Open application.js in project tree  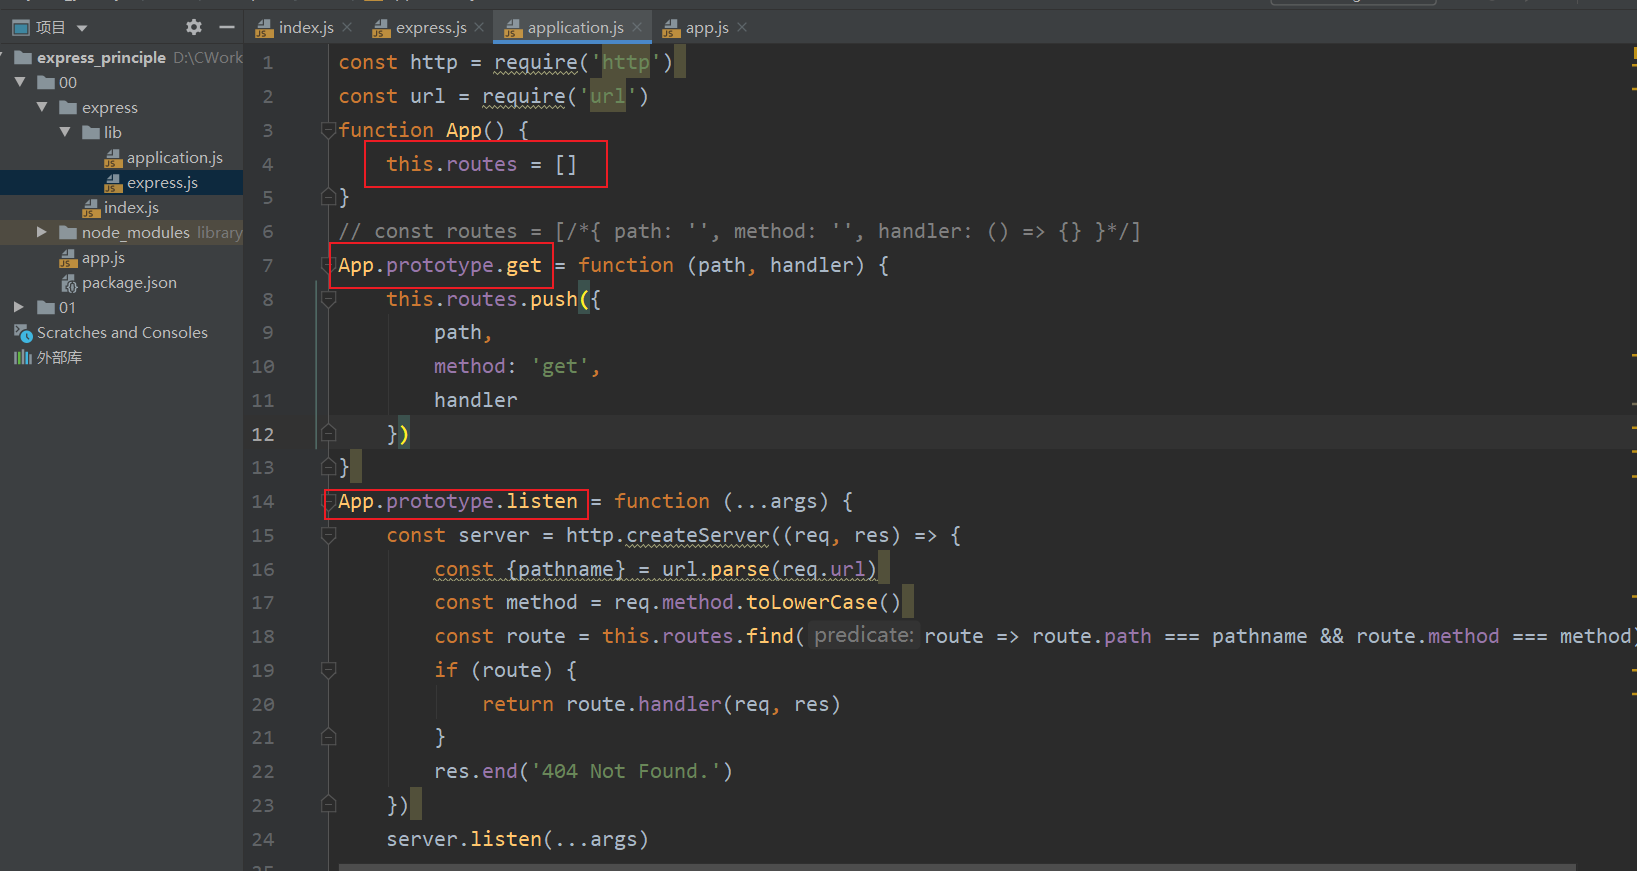pyautogui.click(x=174, y=158)
